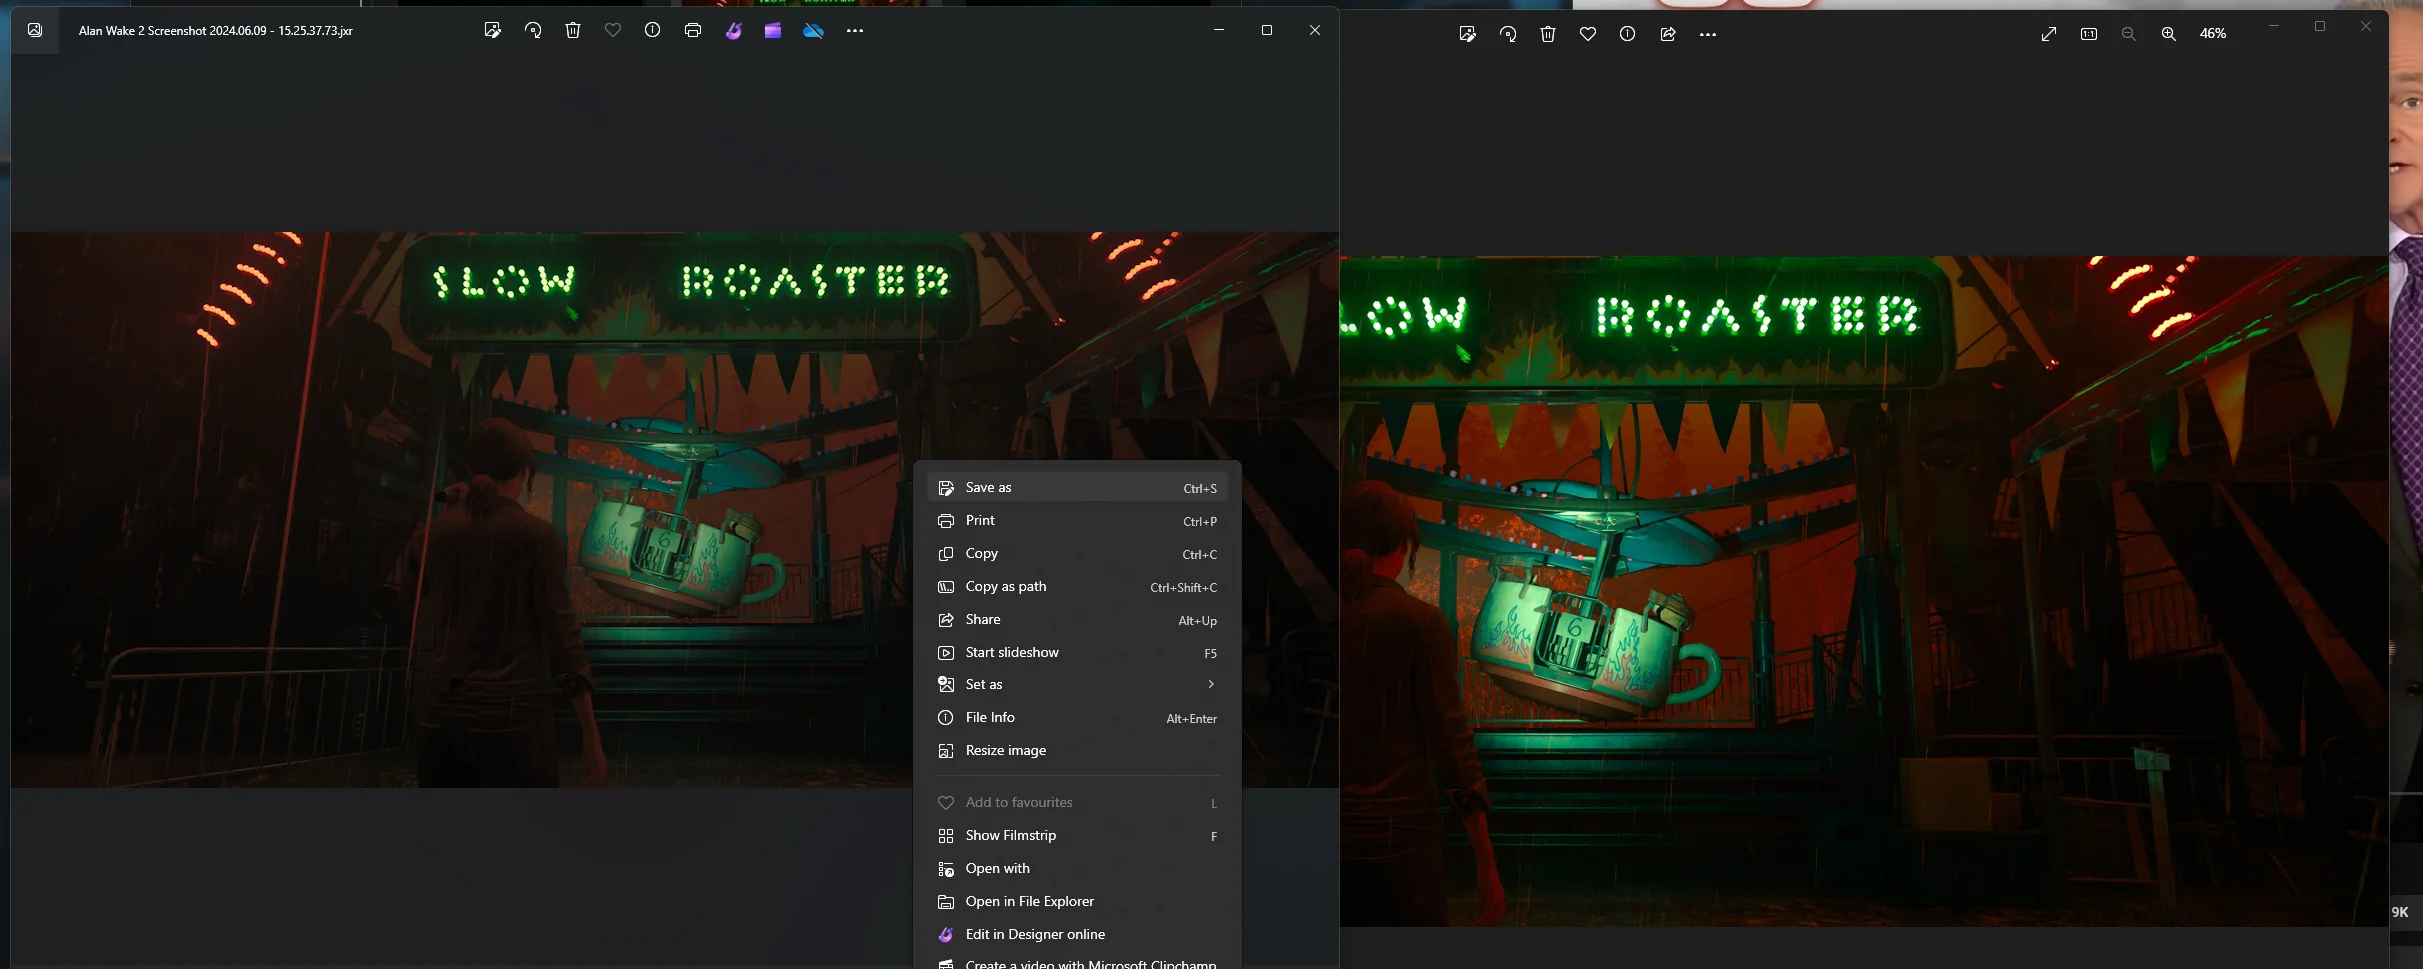
Task: Click Show Filmstrip menu entry
Action: 1077,835
